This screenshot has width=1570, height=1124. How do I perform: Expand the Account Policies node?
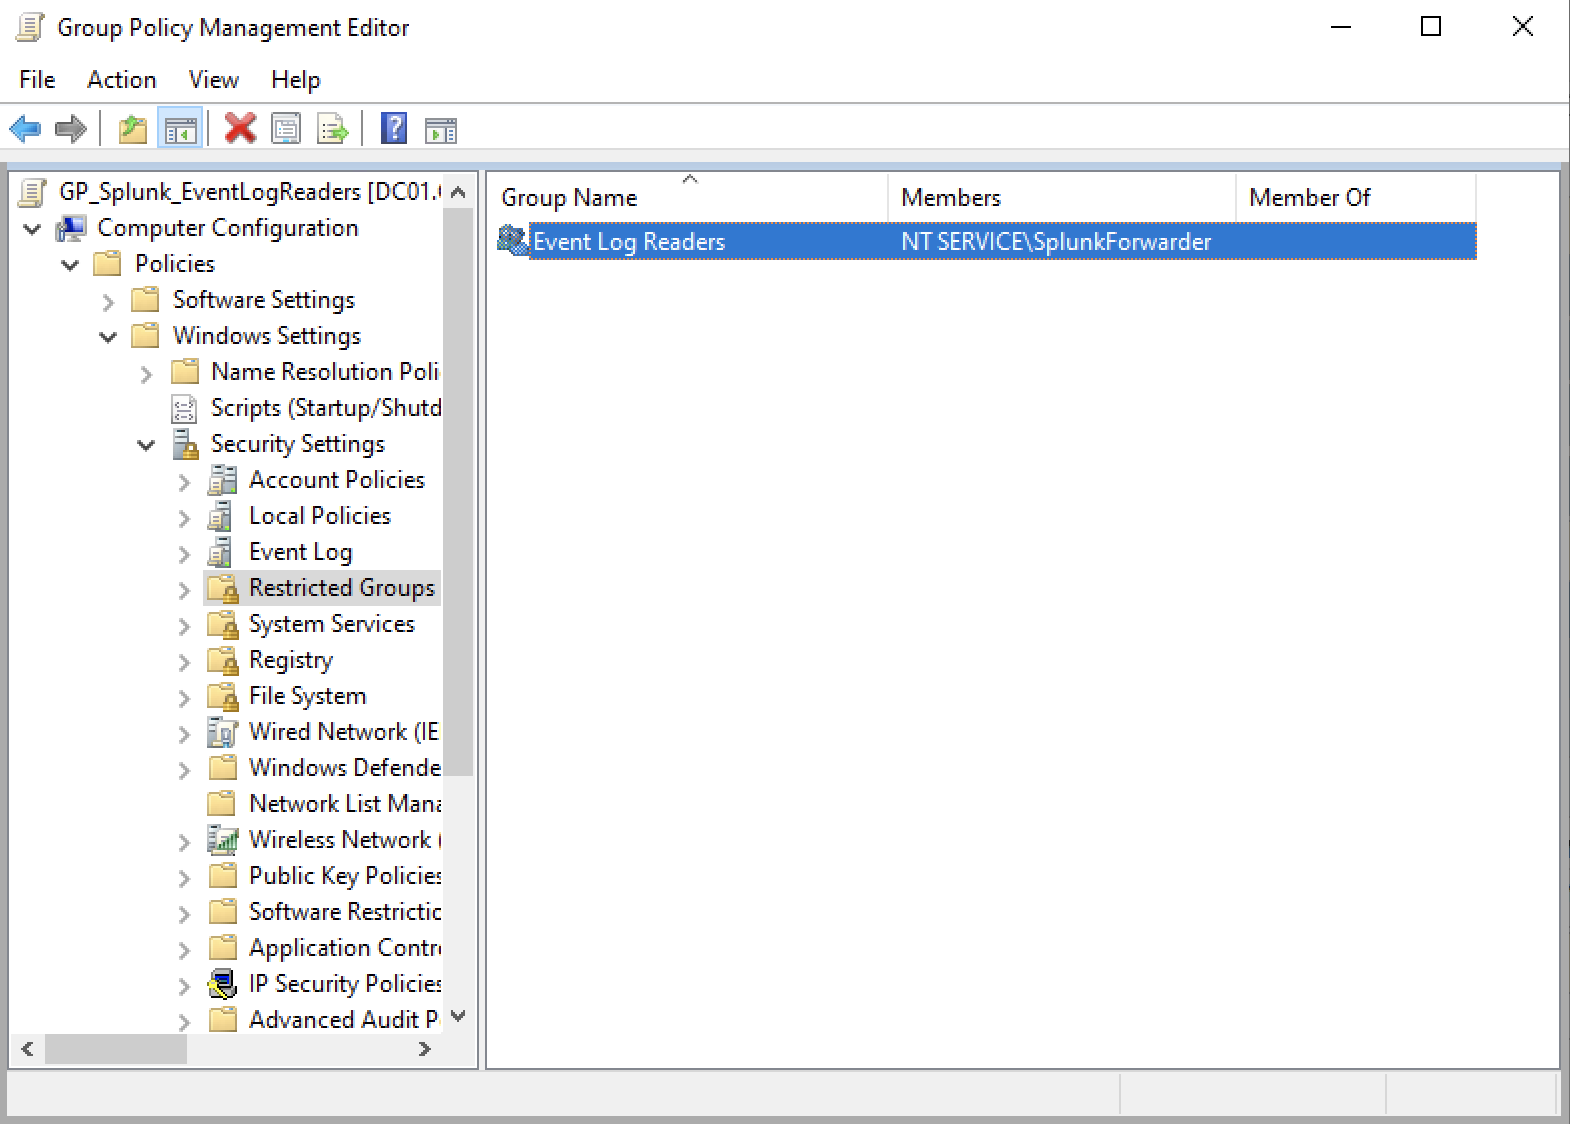pos(184,481)
